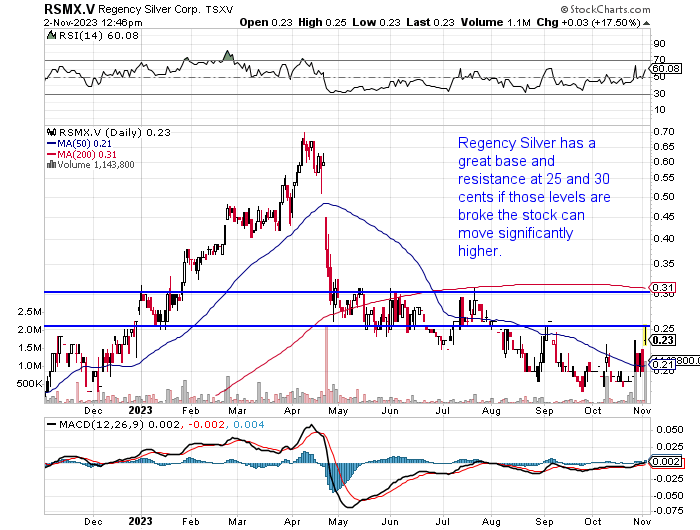Click the candlestick icon beside RSMX.V (Daily)
Image resolution: width=700 pixels, height=530 pixels.
coord(52,132)
